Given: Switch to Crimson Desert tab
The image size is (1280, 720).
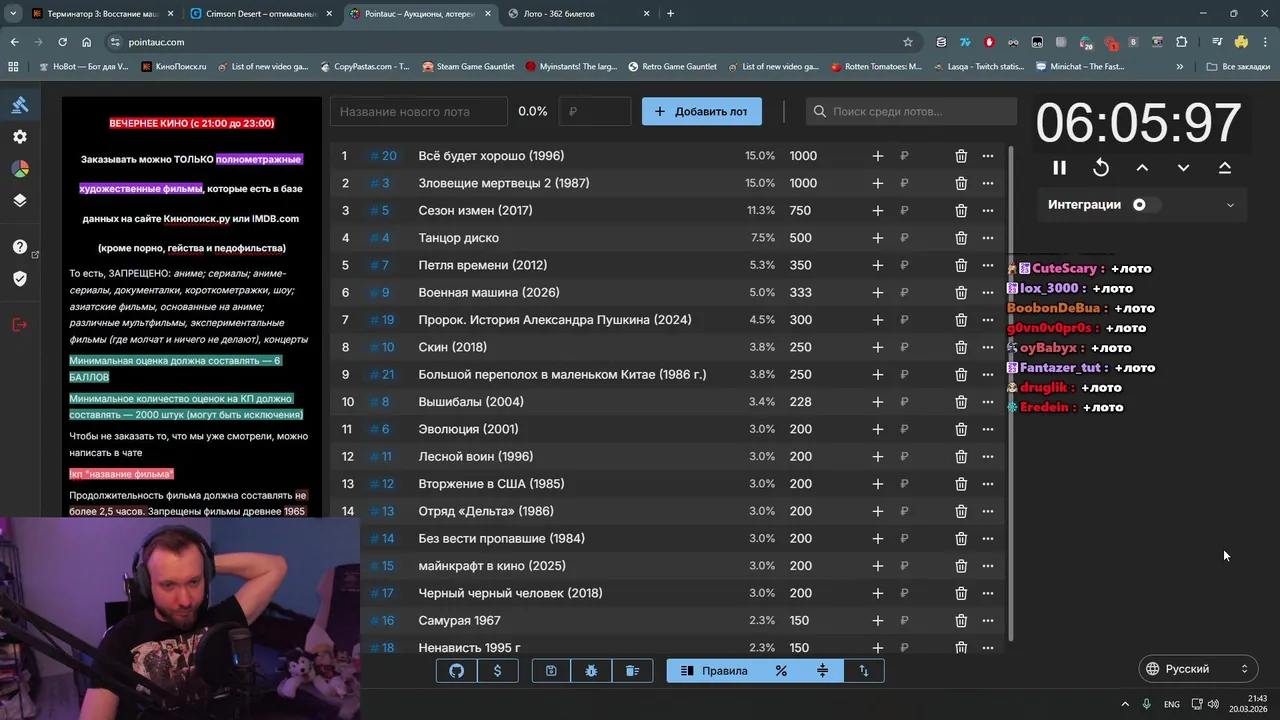Looking at the screenshot, I should pos(262,14).
